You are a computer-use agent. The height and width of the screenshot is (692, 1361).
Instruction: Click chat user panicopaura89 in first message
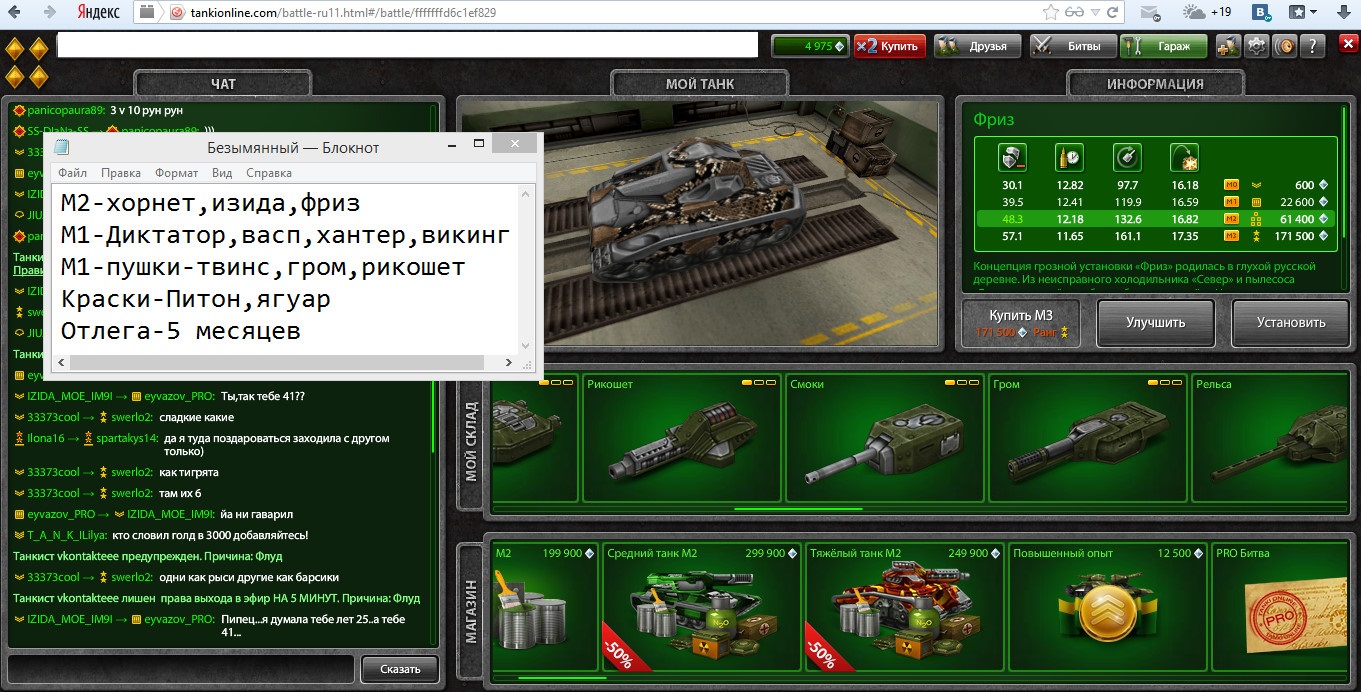(65, 110)
